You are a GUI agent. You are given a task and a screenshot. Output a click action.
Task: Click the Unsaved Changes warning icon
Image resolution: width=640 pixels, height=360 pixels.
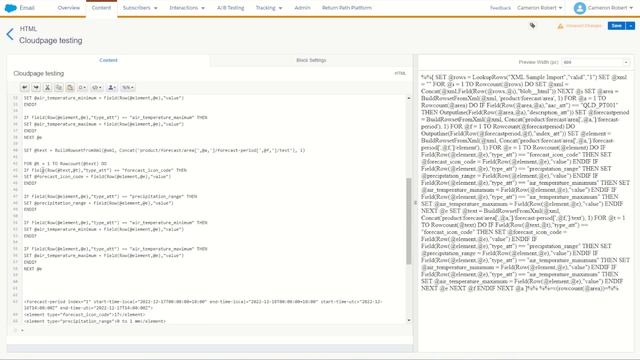(560, 26)
